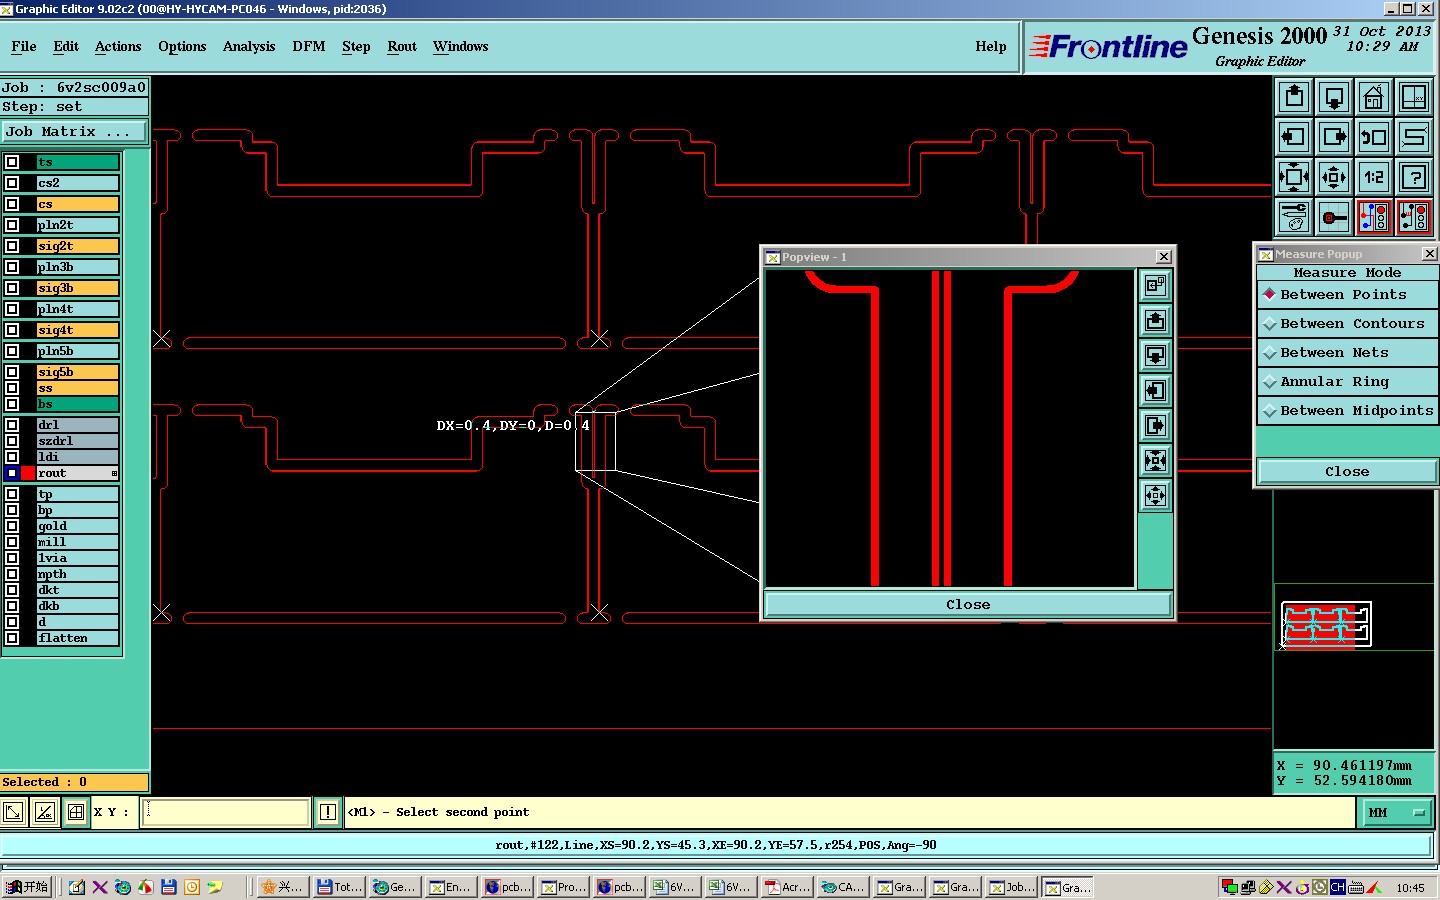Click the XY coordinate window icon

click(1414, 97)
